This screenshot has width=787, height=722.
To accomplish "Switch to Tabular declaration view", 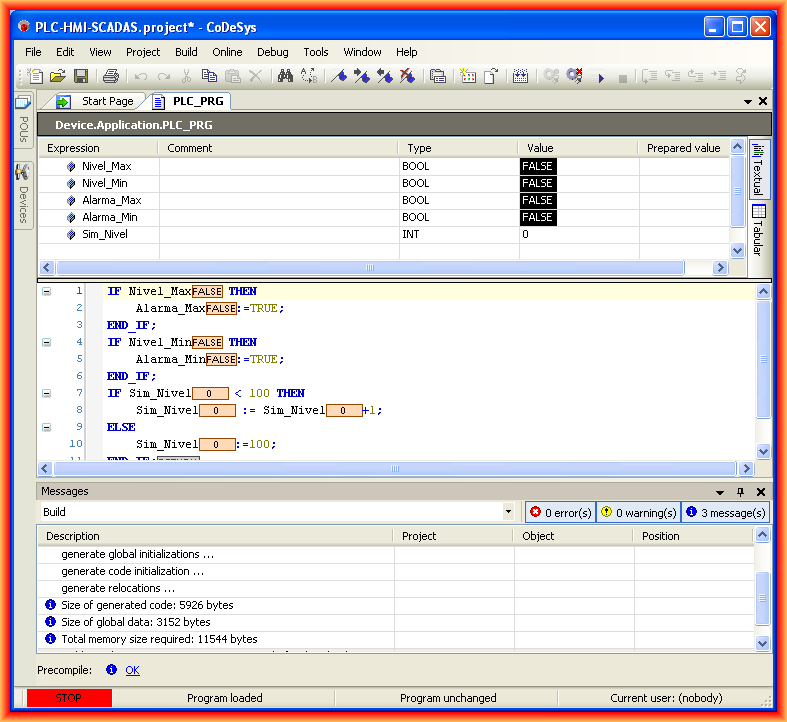I will coord(758,230).
